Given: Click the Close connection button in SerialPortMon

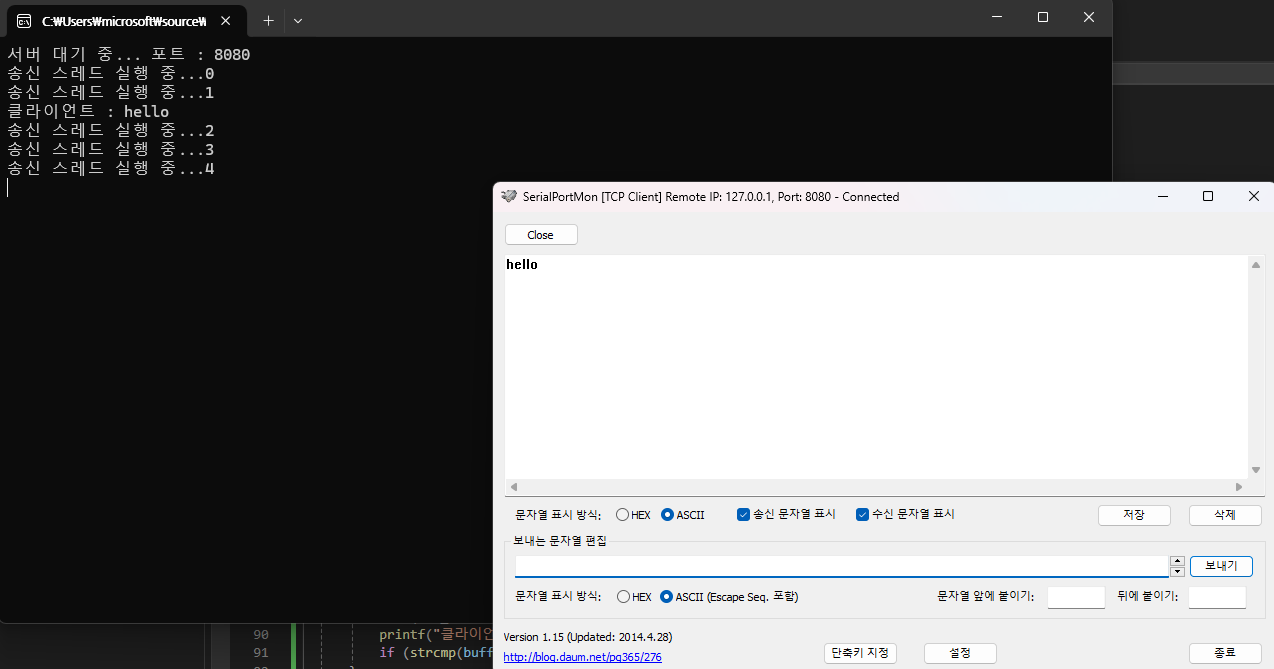Looking at the screenshot, I should [541, 235].
